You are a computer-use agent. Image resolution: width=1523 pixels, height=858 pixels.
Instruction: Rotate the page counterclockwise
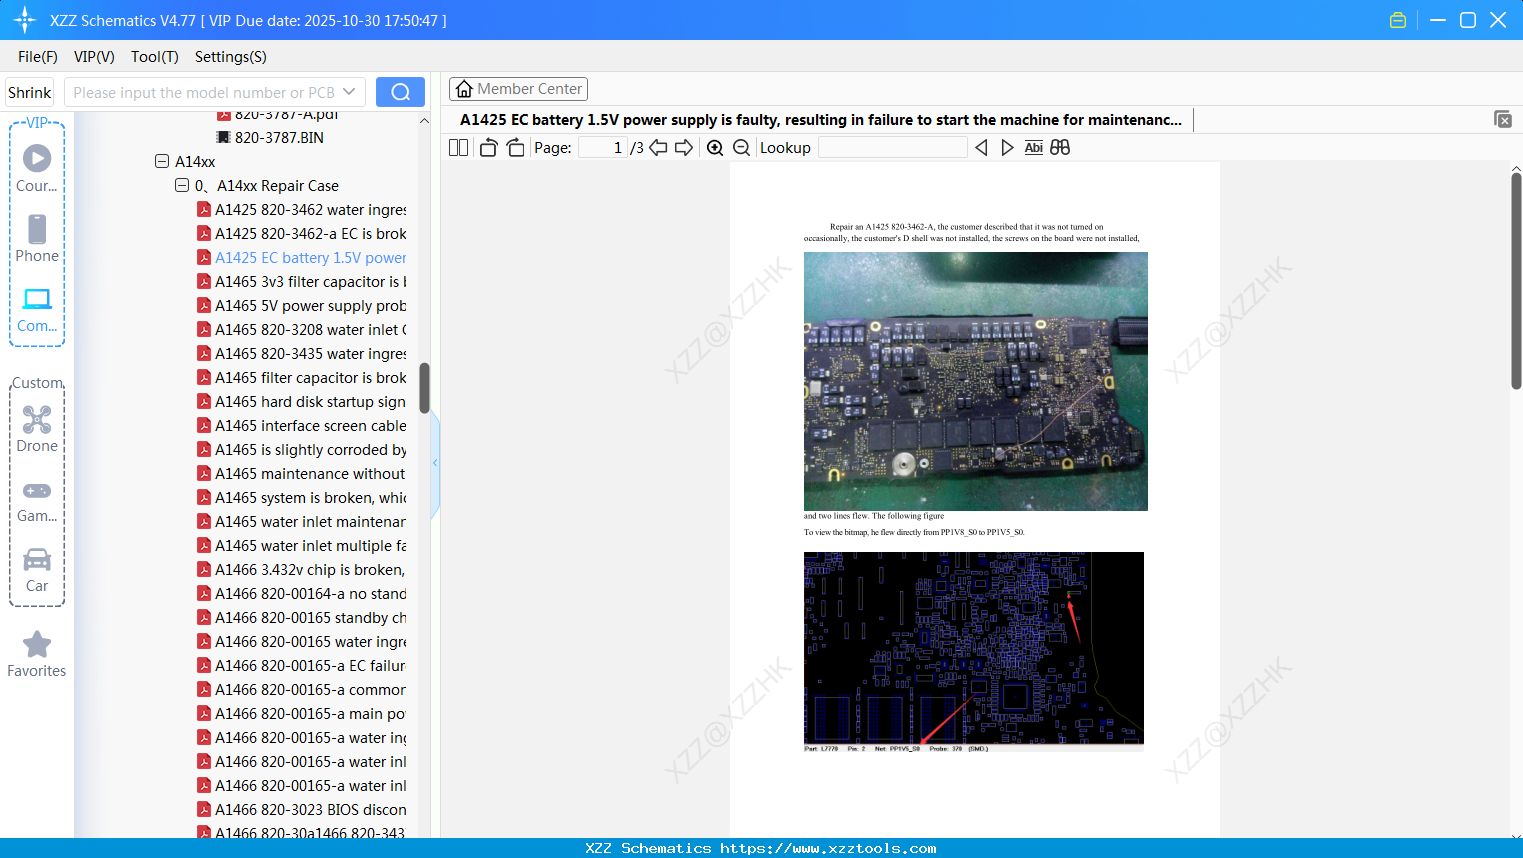(x=488, y=148)
